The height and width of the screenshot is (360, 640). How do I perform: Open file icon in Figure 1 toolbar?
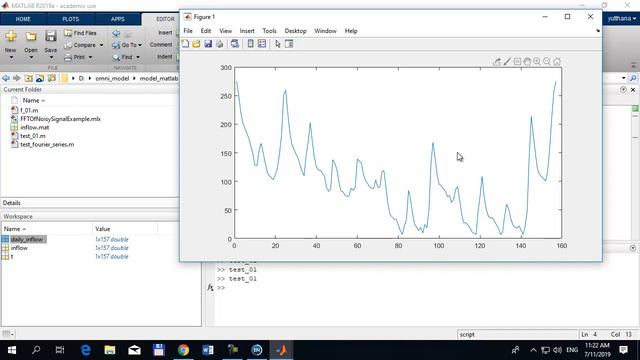196,44
